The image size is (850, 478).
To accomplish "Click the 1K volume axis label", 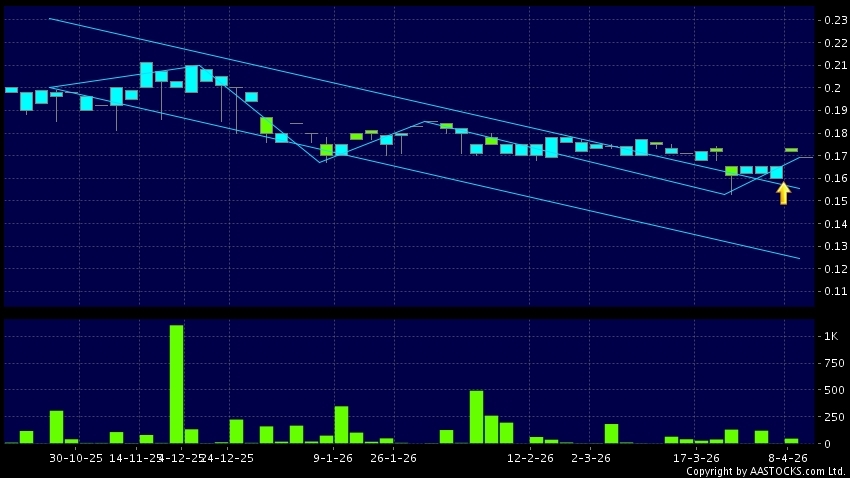I will click(x=830, y=337).
